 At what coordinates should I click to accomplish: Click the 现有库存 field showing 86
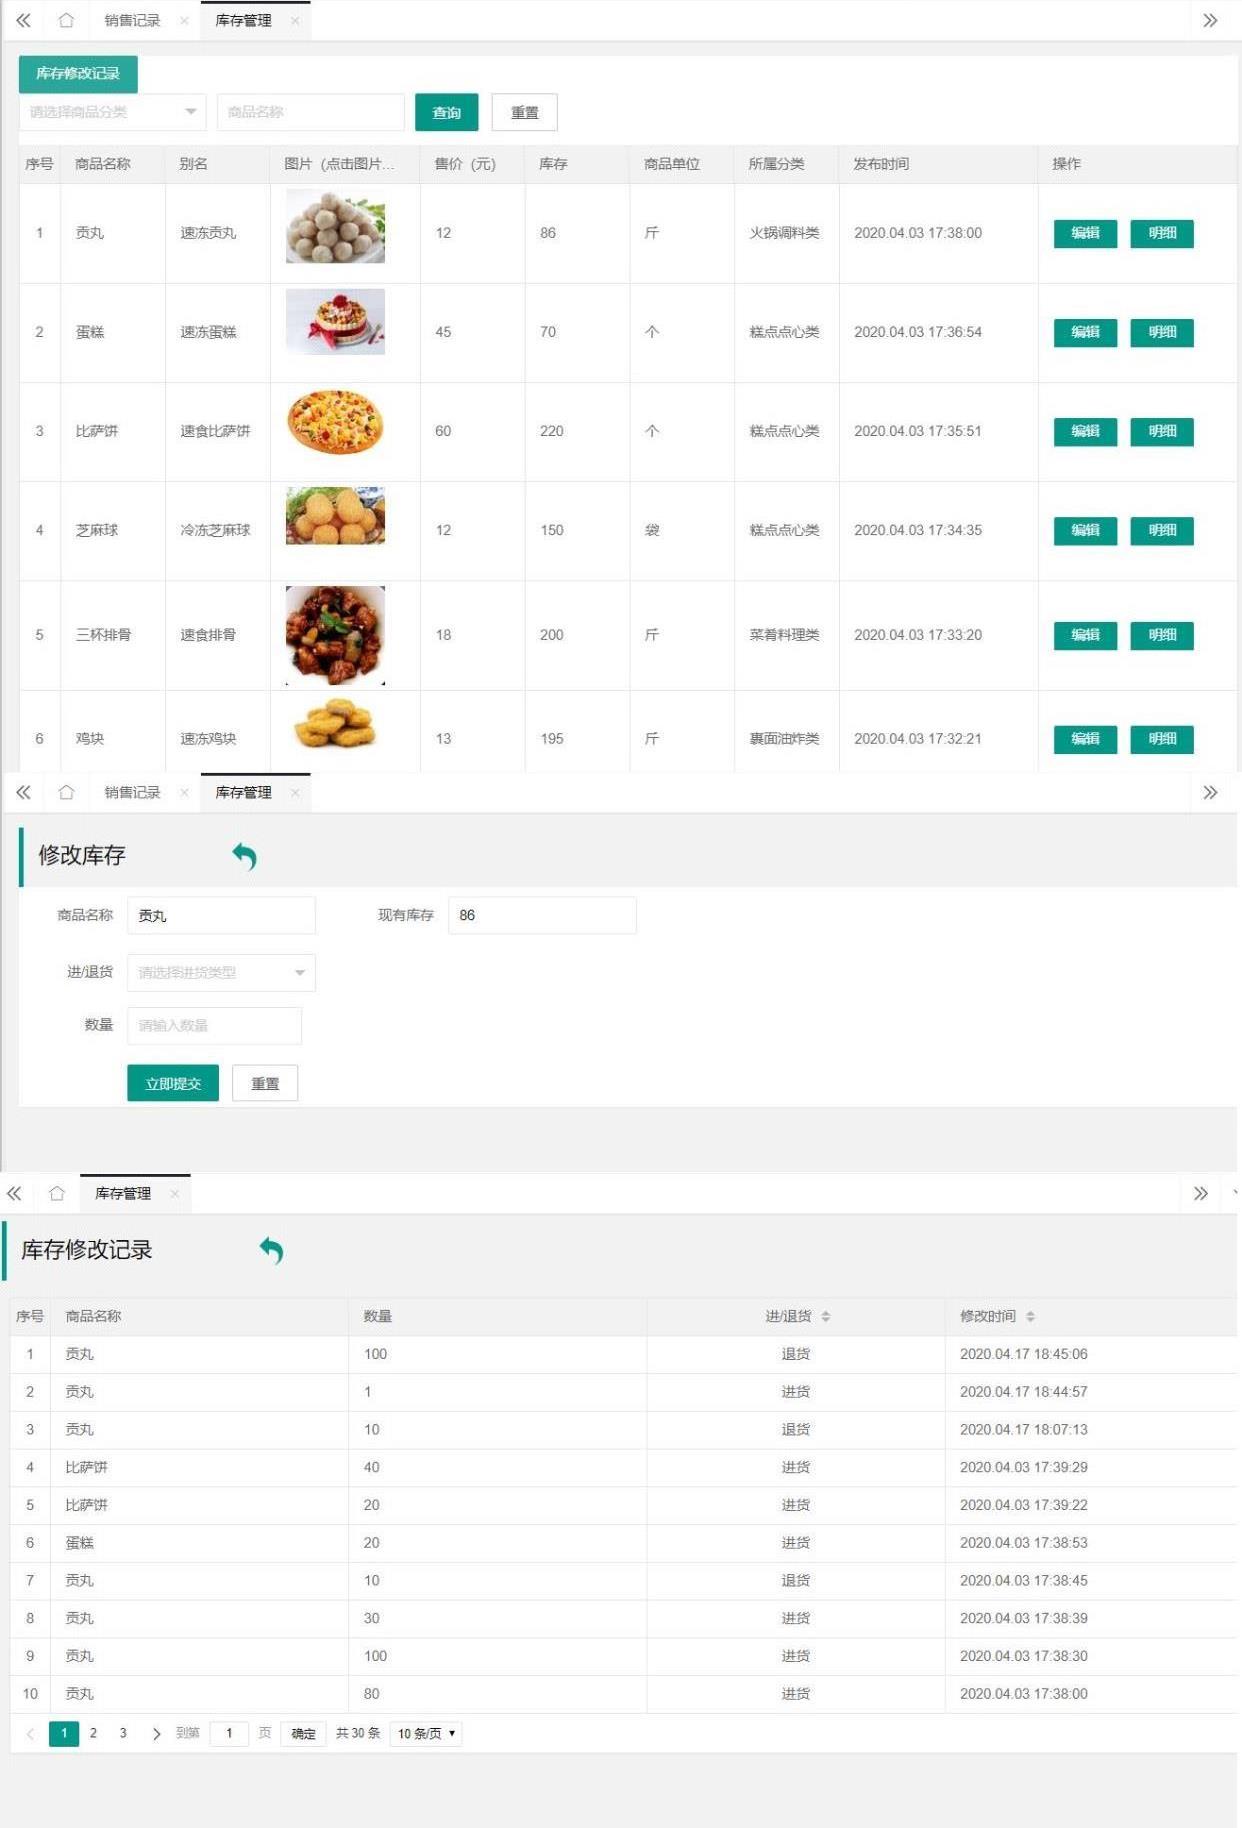[542, 915]
